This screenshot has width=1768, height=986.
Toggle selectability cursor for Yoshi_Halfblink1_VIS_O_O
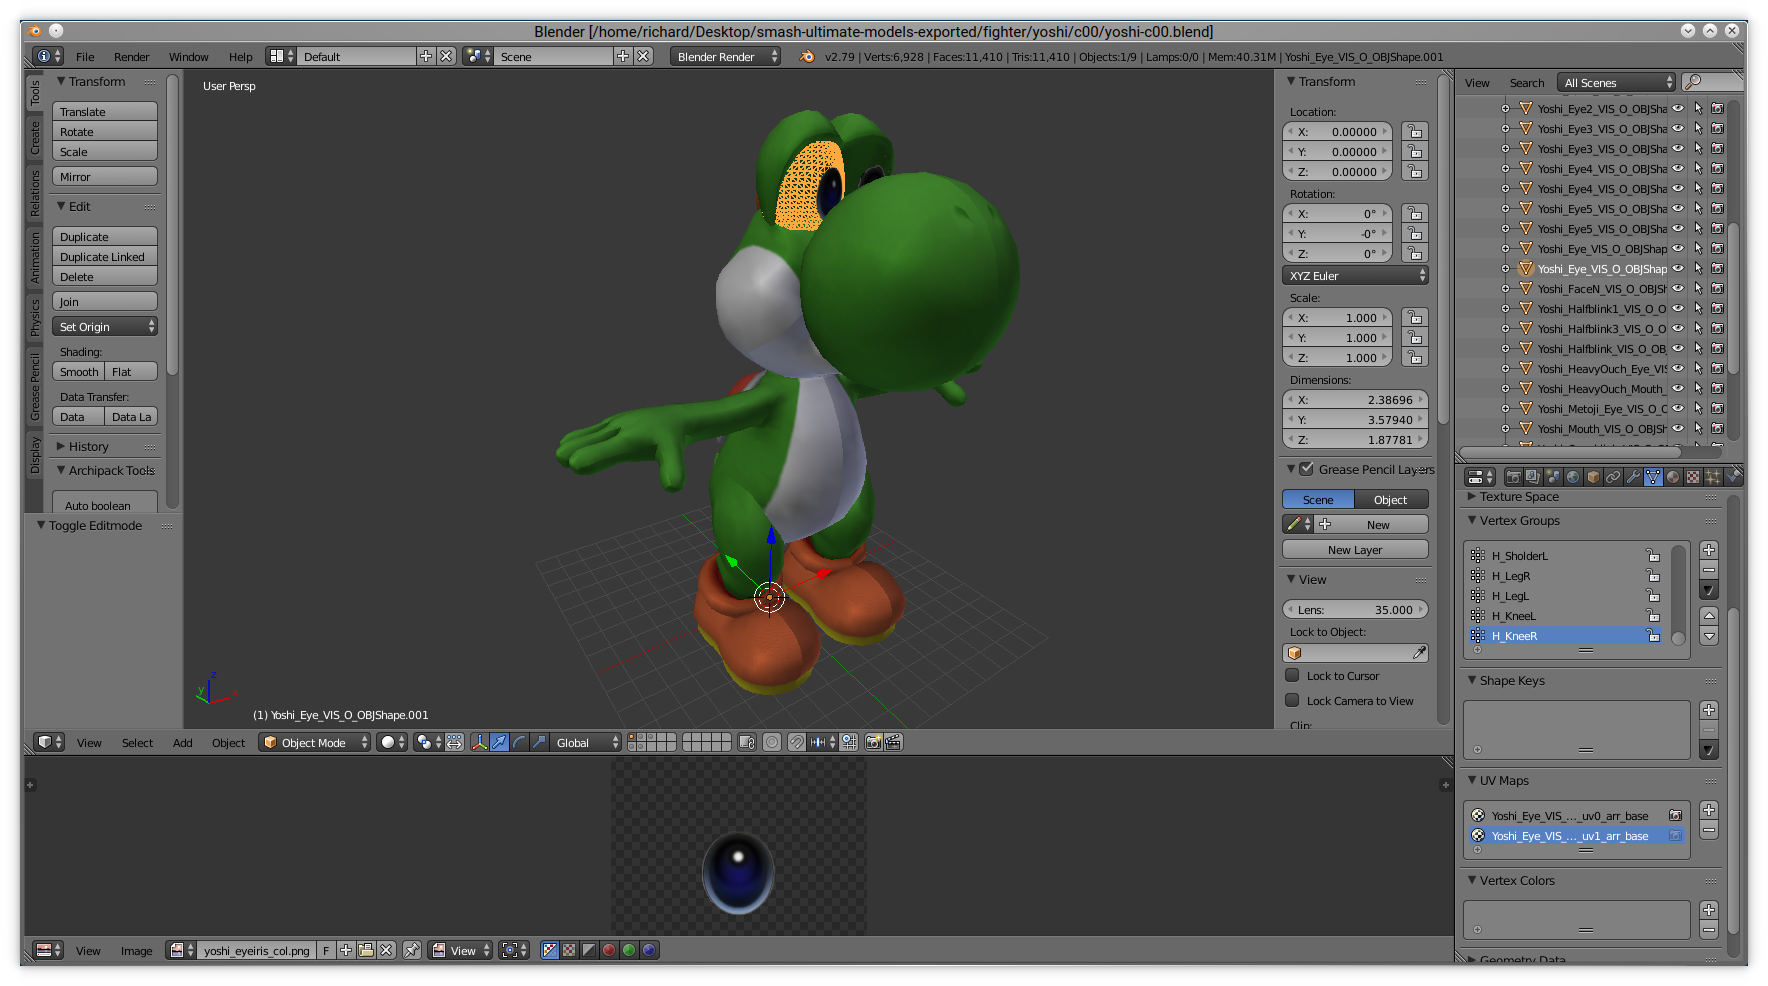click(x=1698, y=308)
